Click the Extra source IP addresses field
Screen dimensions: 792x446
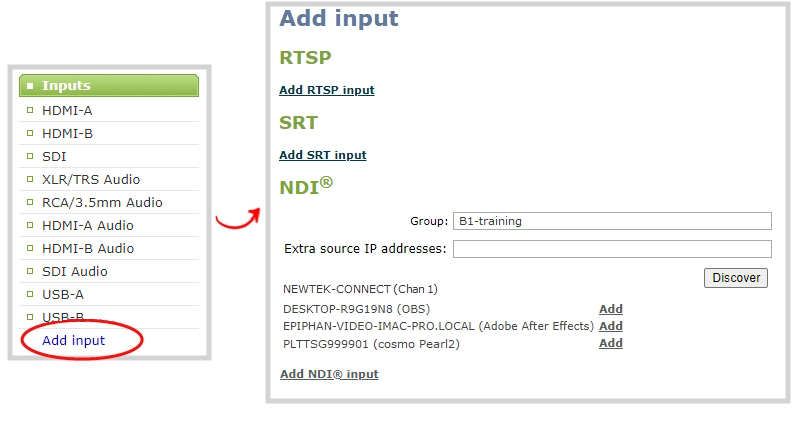coord(612,249)
